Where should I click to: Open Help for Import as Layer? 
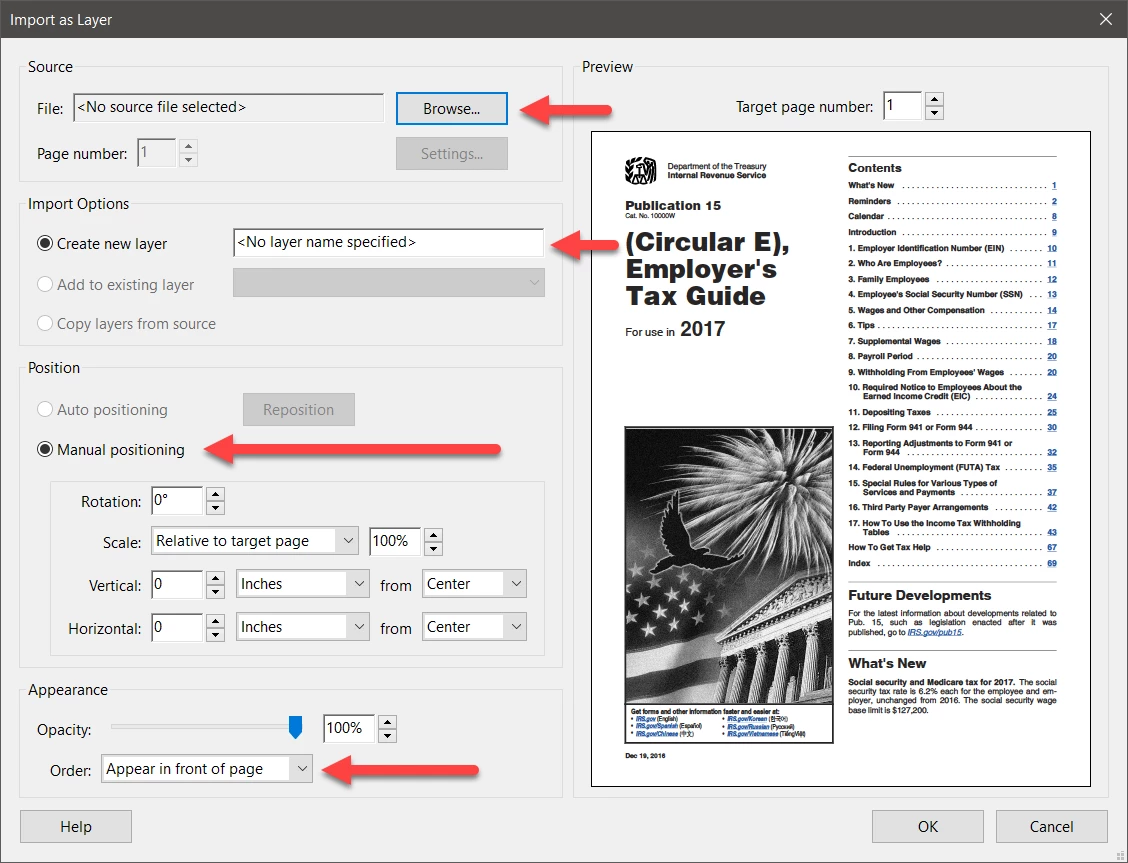(76, 826)
